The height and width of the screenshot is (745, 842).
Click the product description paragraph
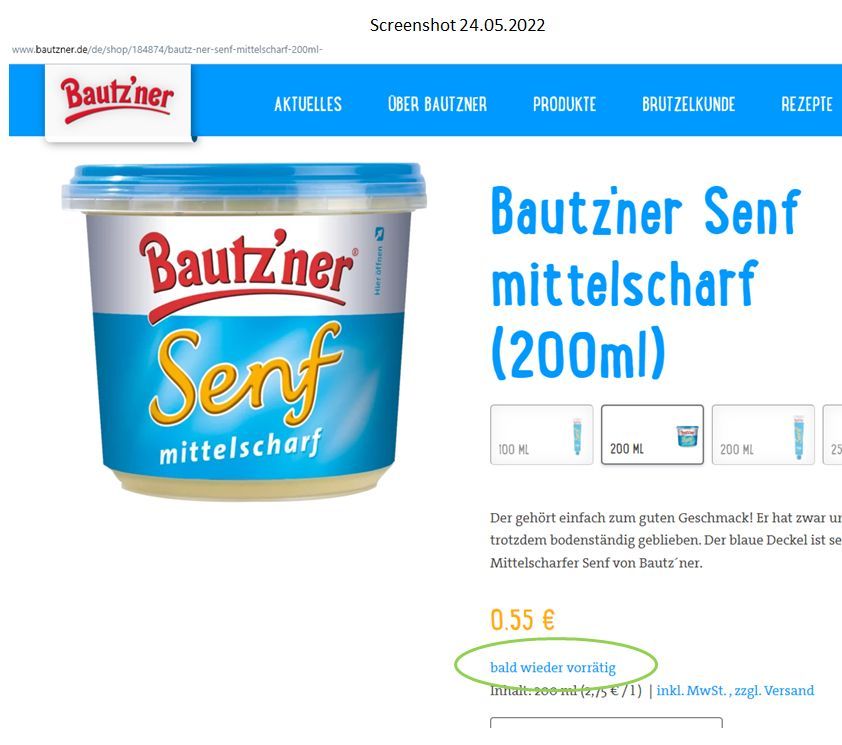coord(666,540)
